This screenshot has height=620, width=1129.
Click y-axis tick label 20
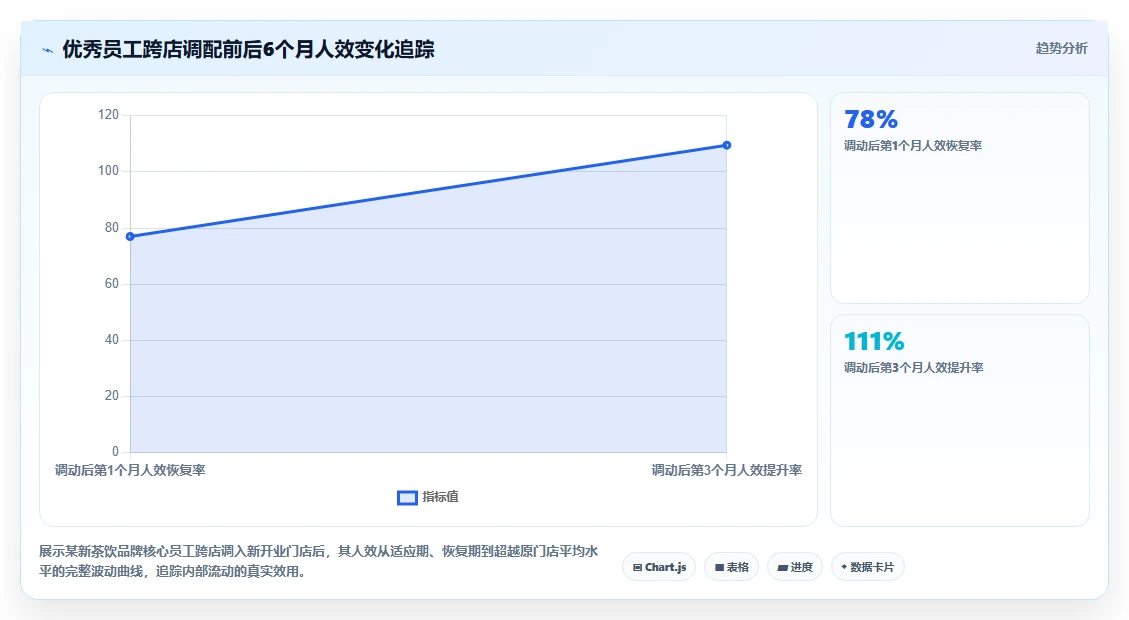pos(112,395)
